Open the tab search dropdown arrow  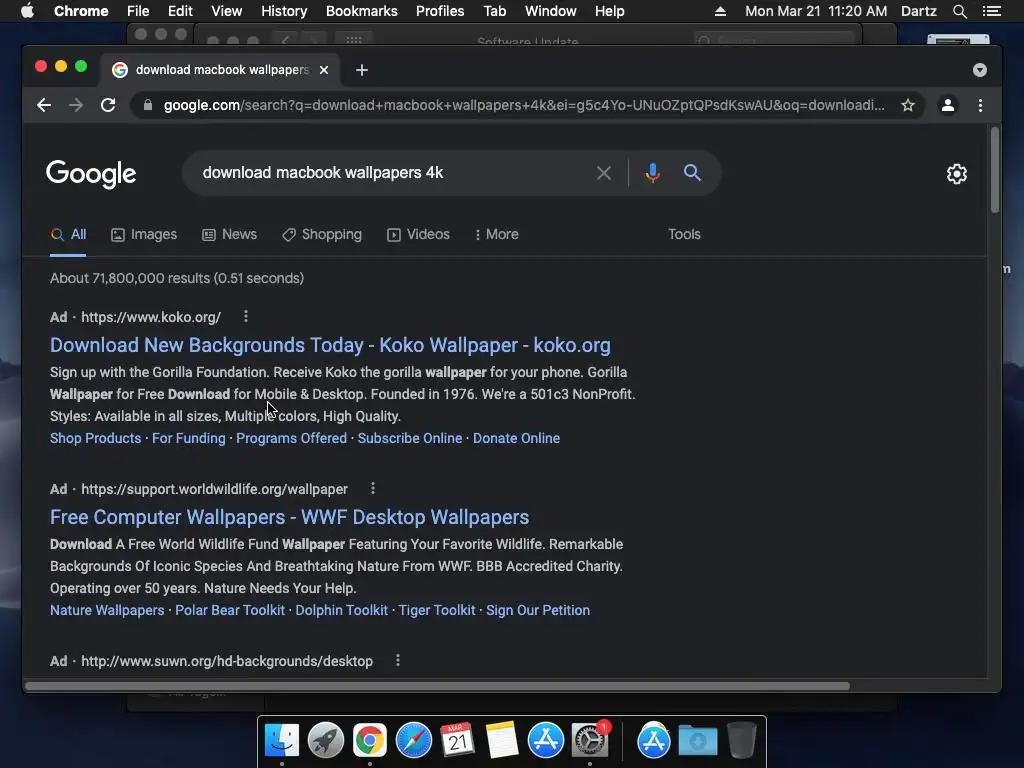point(980,70)
